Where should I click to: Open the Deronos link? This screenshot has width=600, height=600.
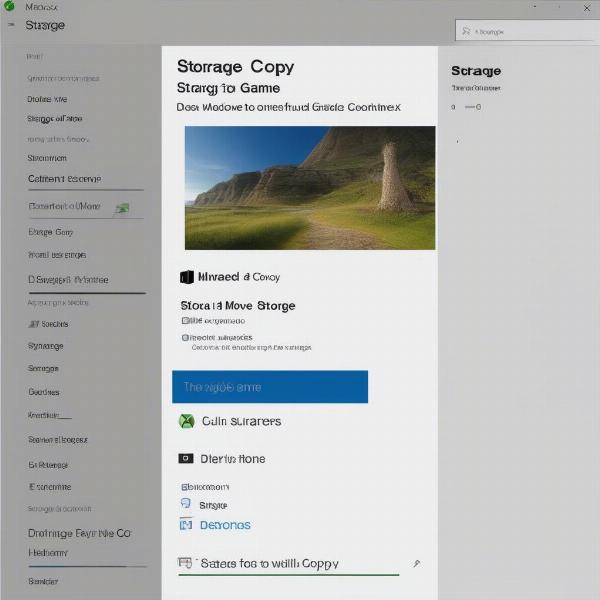pos(225,525)
